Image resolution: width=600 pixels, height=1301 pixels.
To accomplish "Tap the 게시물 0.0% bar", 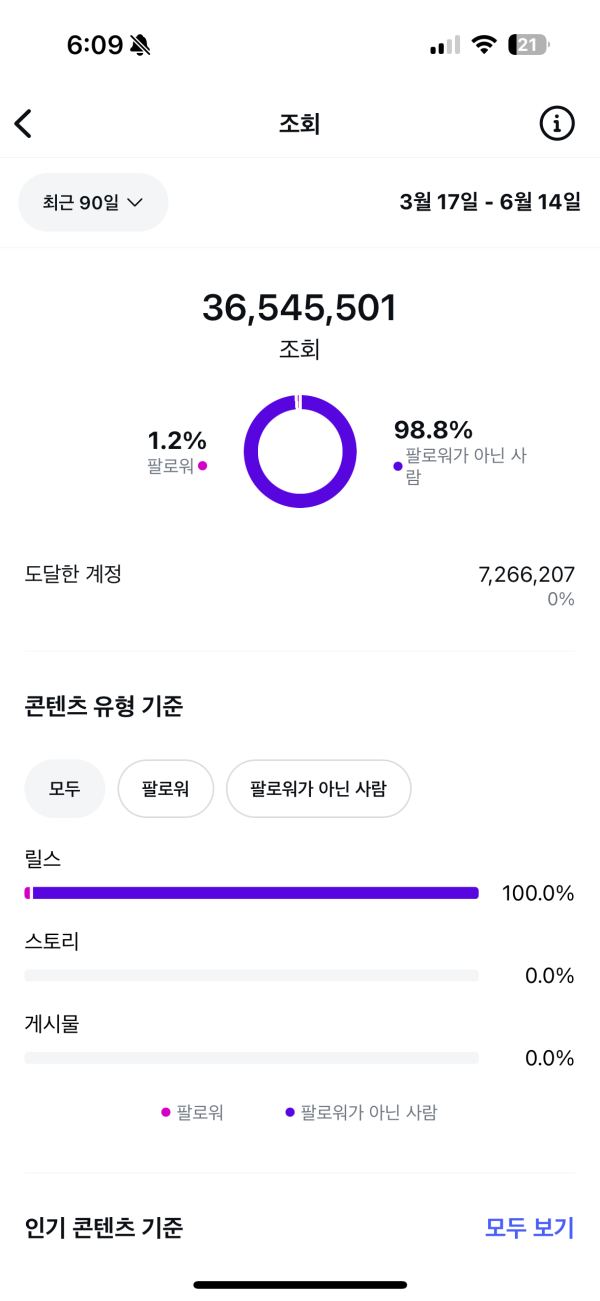I will [252, 1058].
